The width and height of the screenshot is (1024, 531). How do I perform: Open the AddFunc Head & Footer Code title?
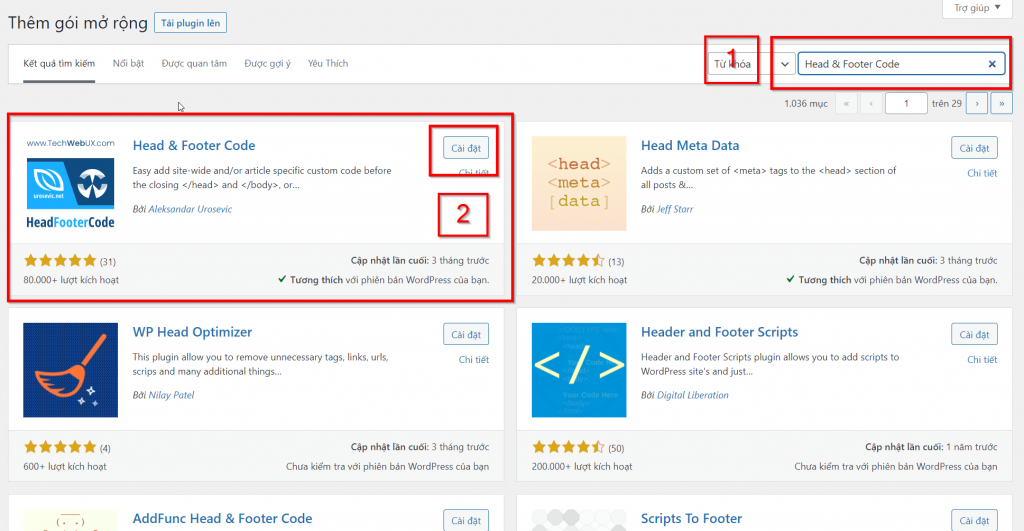(x=222, y=519)
